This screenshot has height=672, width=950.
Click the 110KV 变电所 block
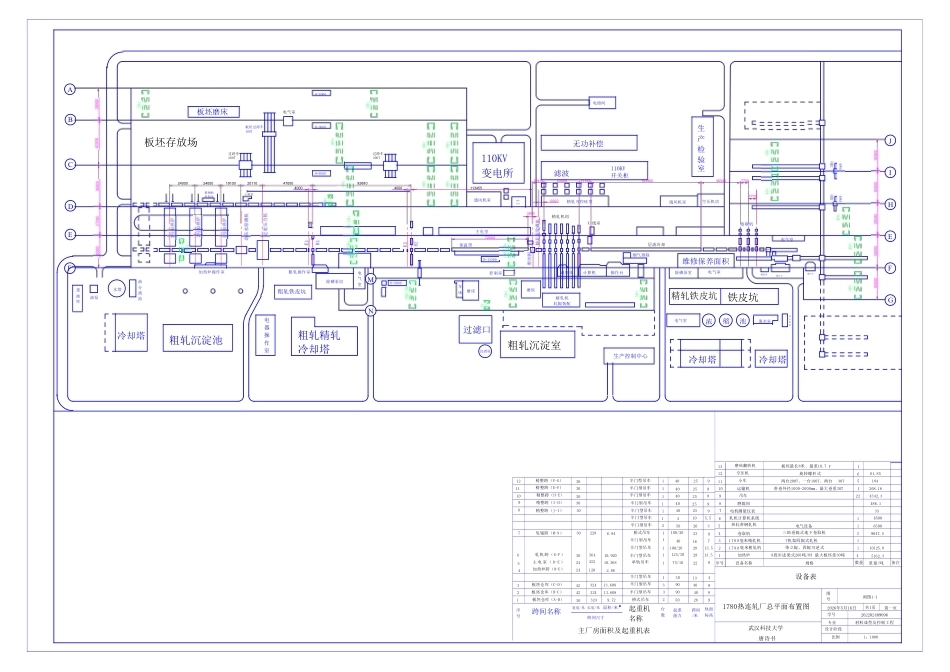tap(497, 165)
